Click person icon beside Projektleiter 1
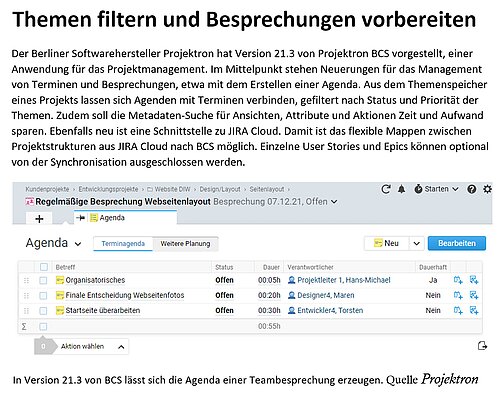 pyautogui.click(x=292, y=280)
